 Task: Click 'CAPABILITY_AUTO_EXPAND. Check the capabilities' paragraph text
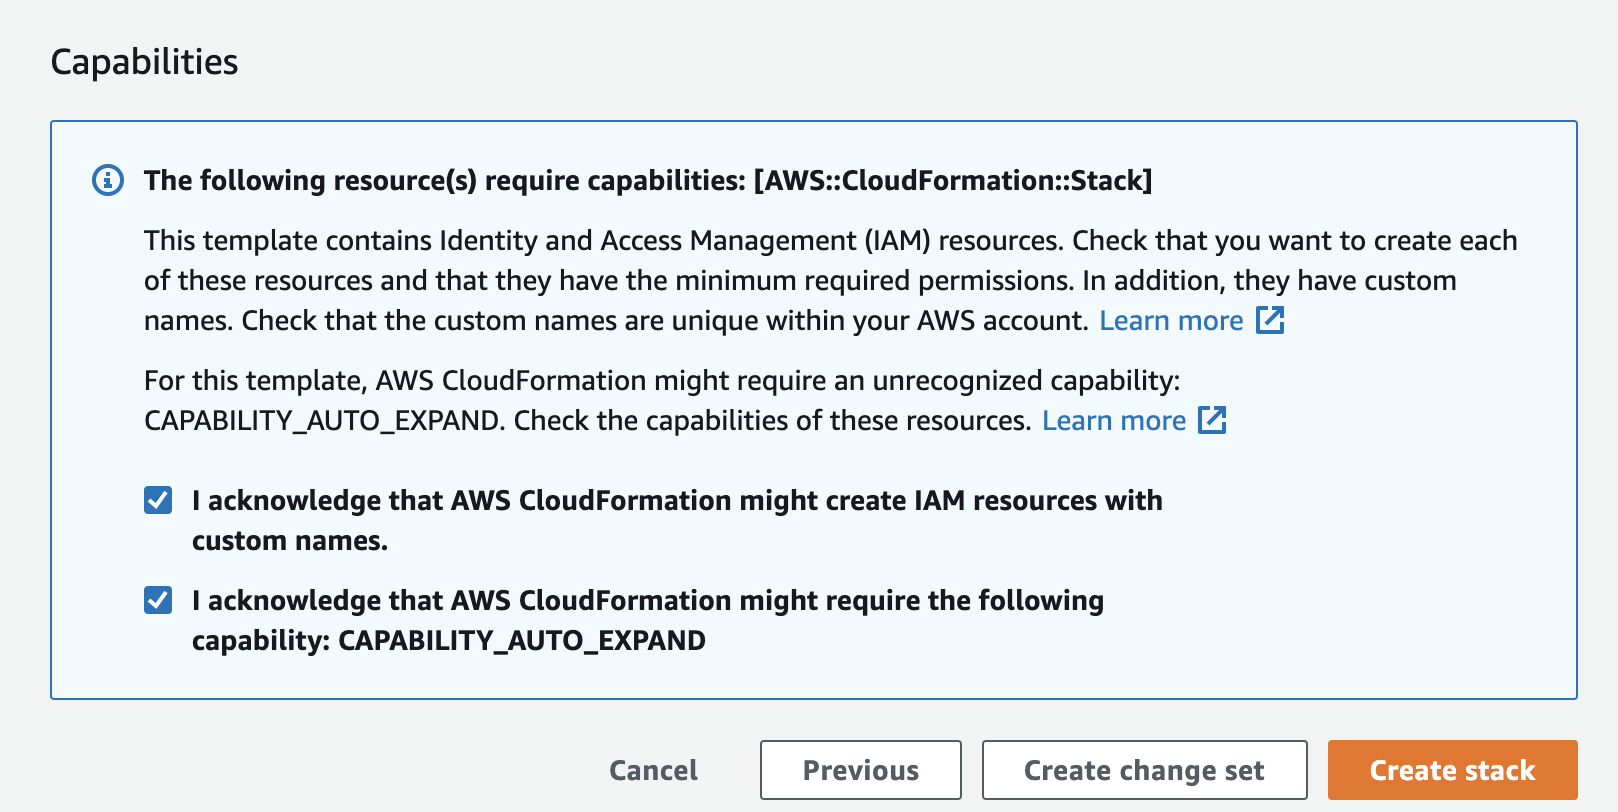[x=586, y=421]
